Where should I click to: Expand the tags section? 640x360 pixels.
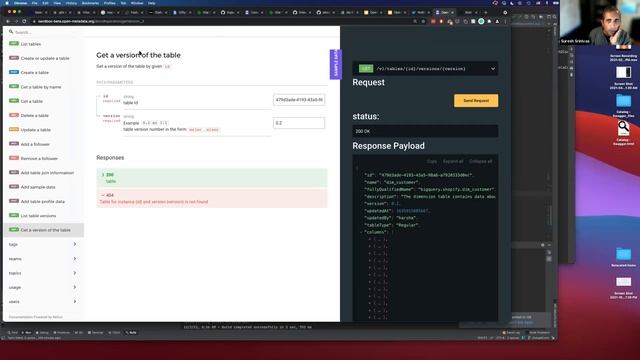click(x=43, y=244)
